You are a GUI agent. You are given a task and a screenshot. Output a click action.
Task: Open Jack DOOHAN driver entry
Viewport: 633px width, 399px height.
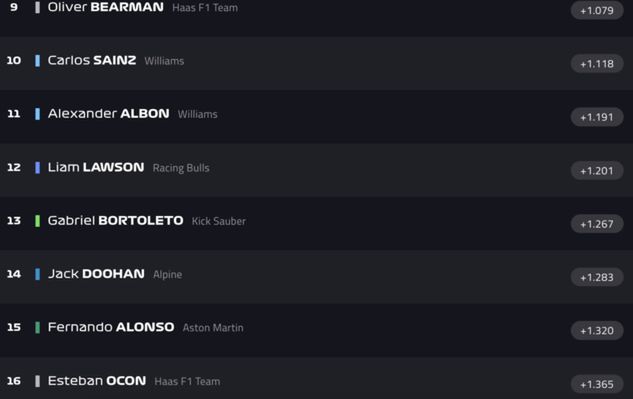click(x=316, y=277)
